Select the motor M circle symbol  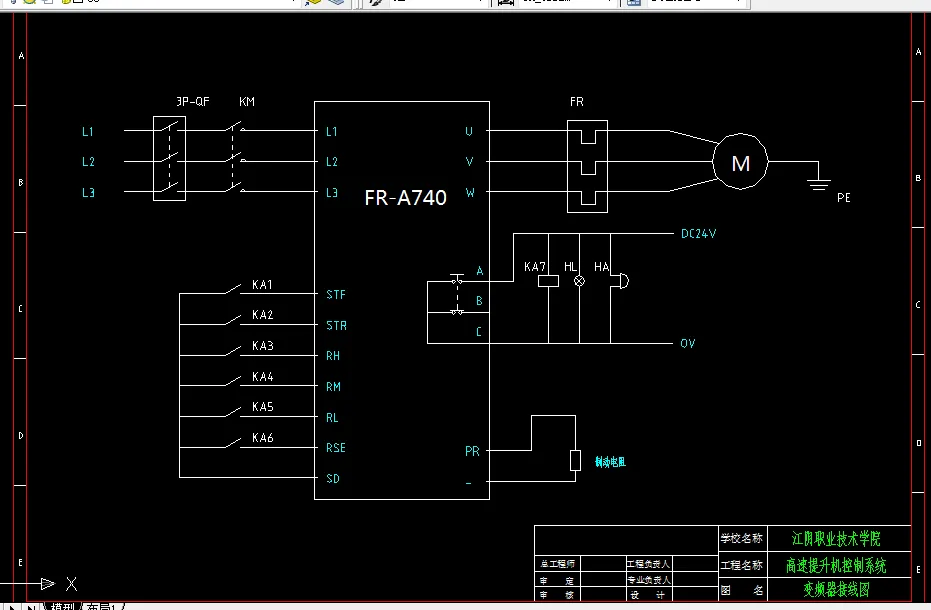(740, 162)
